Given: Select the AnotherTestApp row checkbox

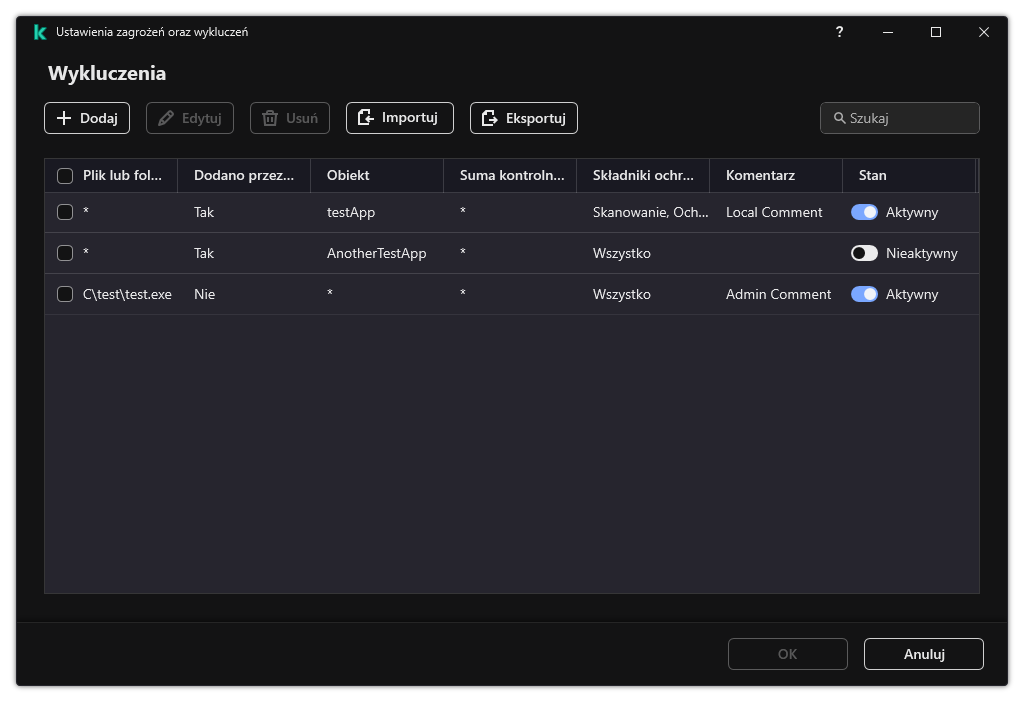Looking at the screenshot, I should 65,253.
